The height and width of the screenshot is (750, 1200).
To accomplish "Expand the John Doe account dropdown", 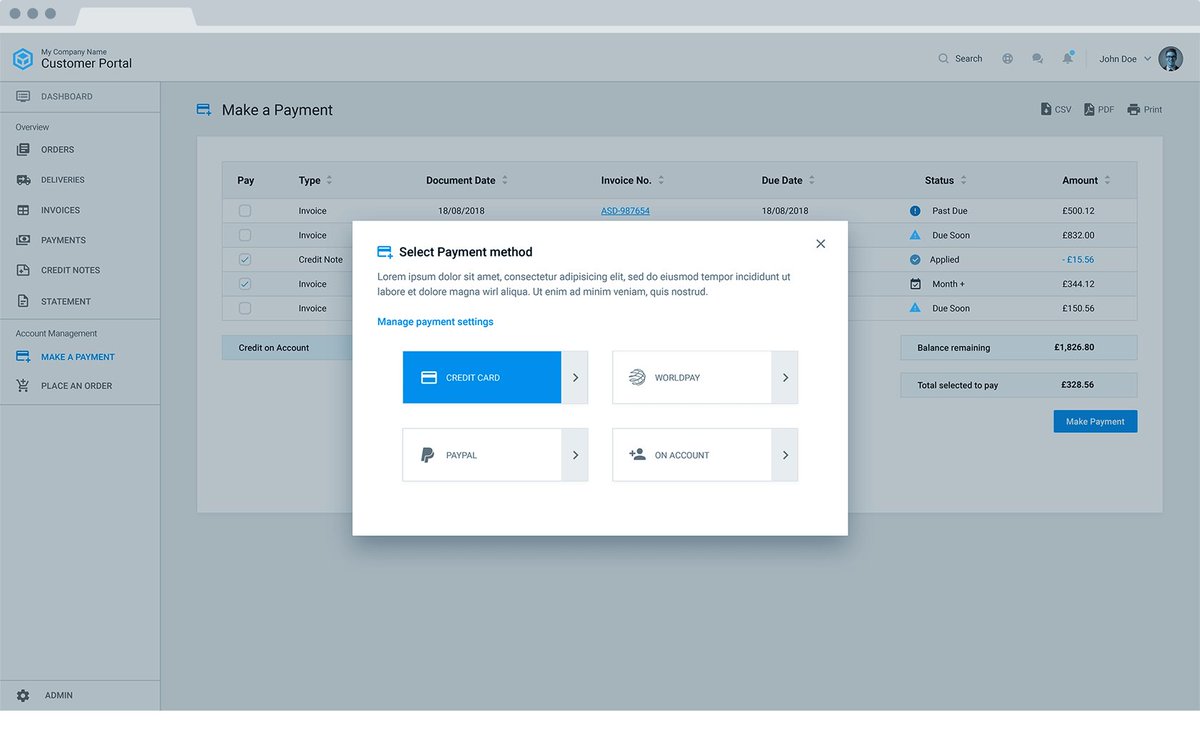I will 1122,58.
